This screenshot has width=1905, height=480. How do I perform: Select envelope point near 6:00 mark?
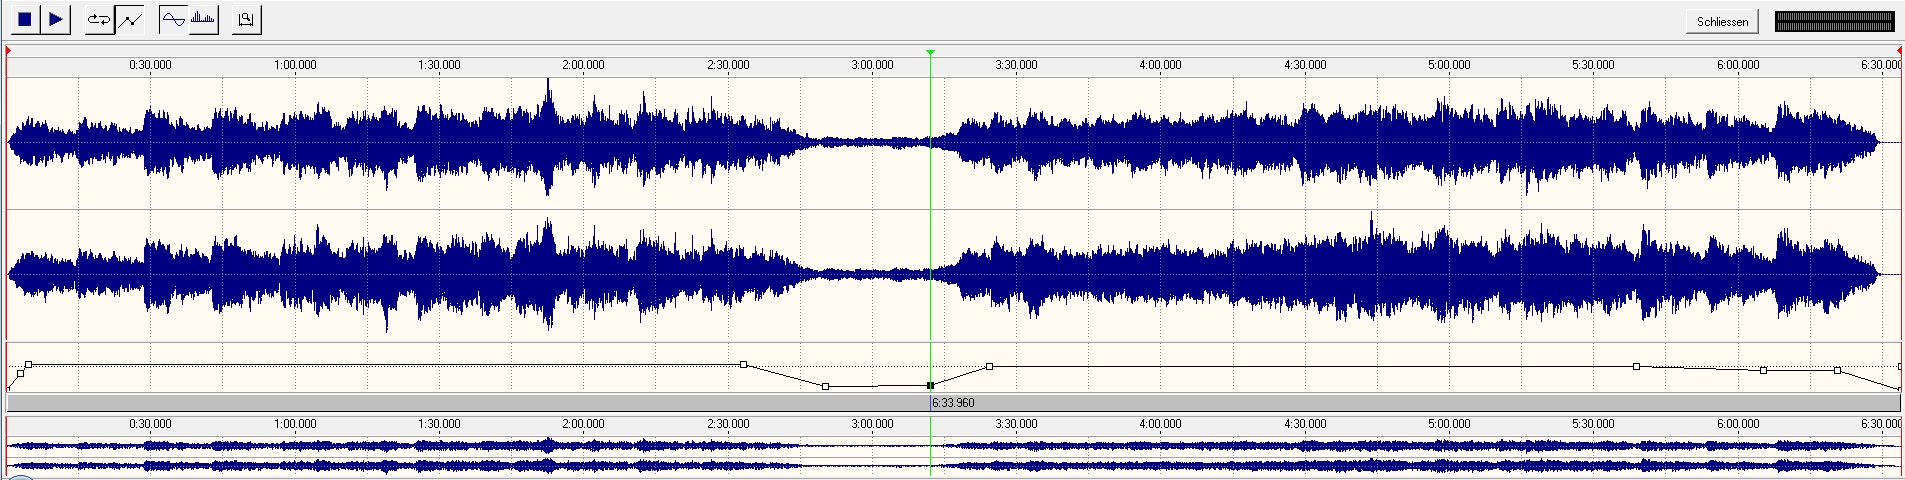click(1763, 370)
